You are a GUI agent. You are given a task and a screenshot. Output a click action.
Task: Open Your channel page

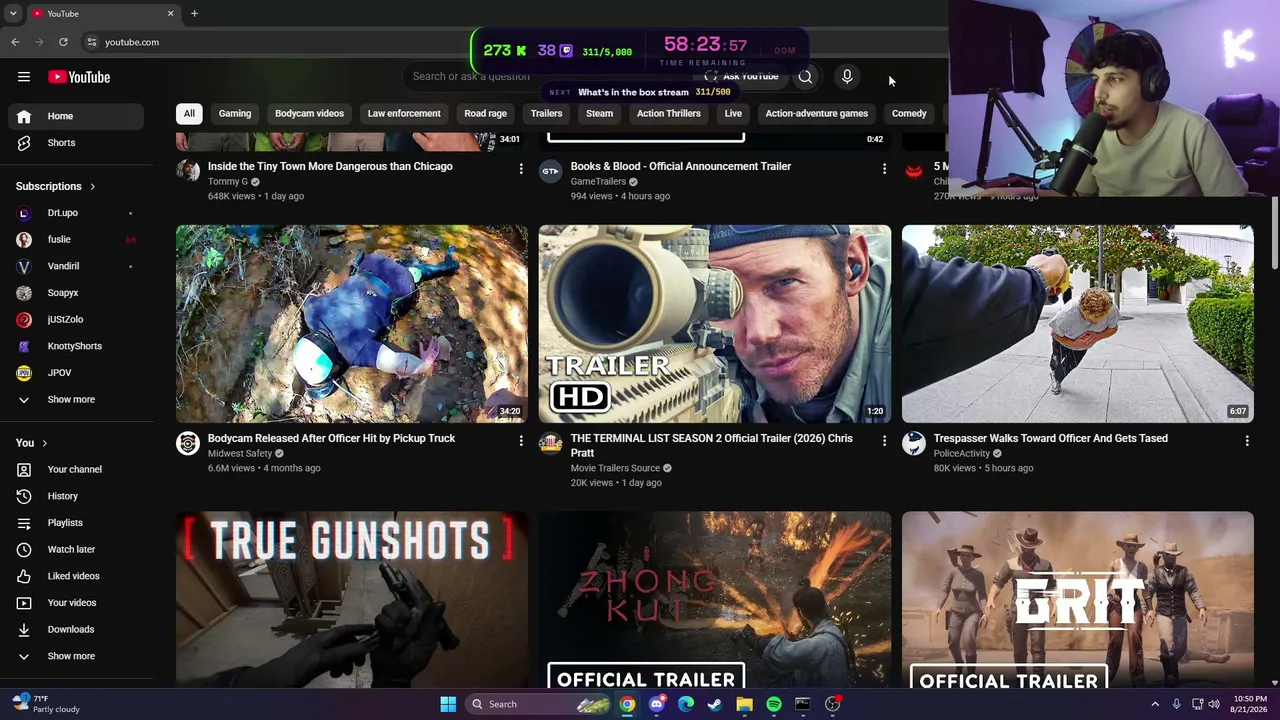coord(76,469)
